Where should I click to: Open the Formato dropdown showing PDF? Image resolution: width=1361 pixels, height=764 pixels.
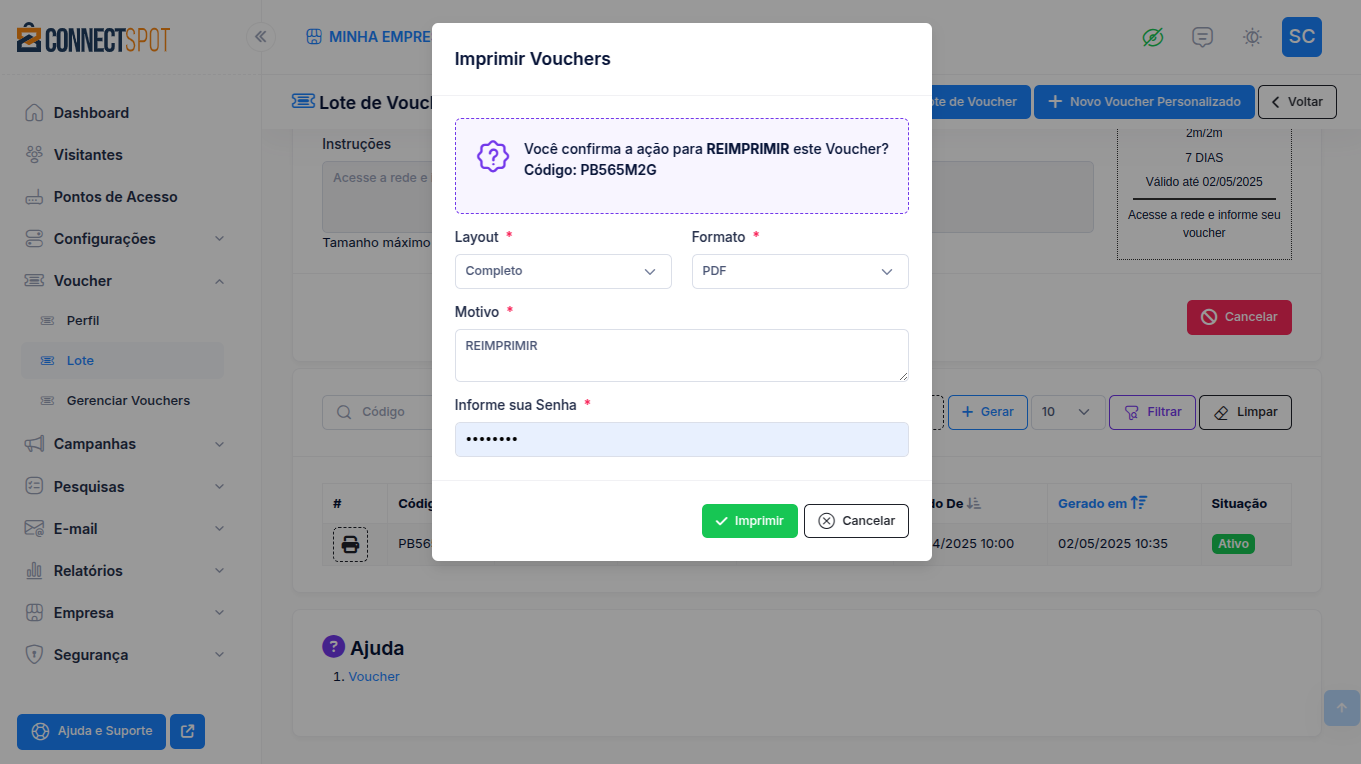tap(799, 271)
